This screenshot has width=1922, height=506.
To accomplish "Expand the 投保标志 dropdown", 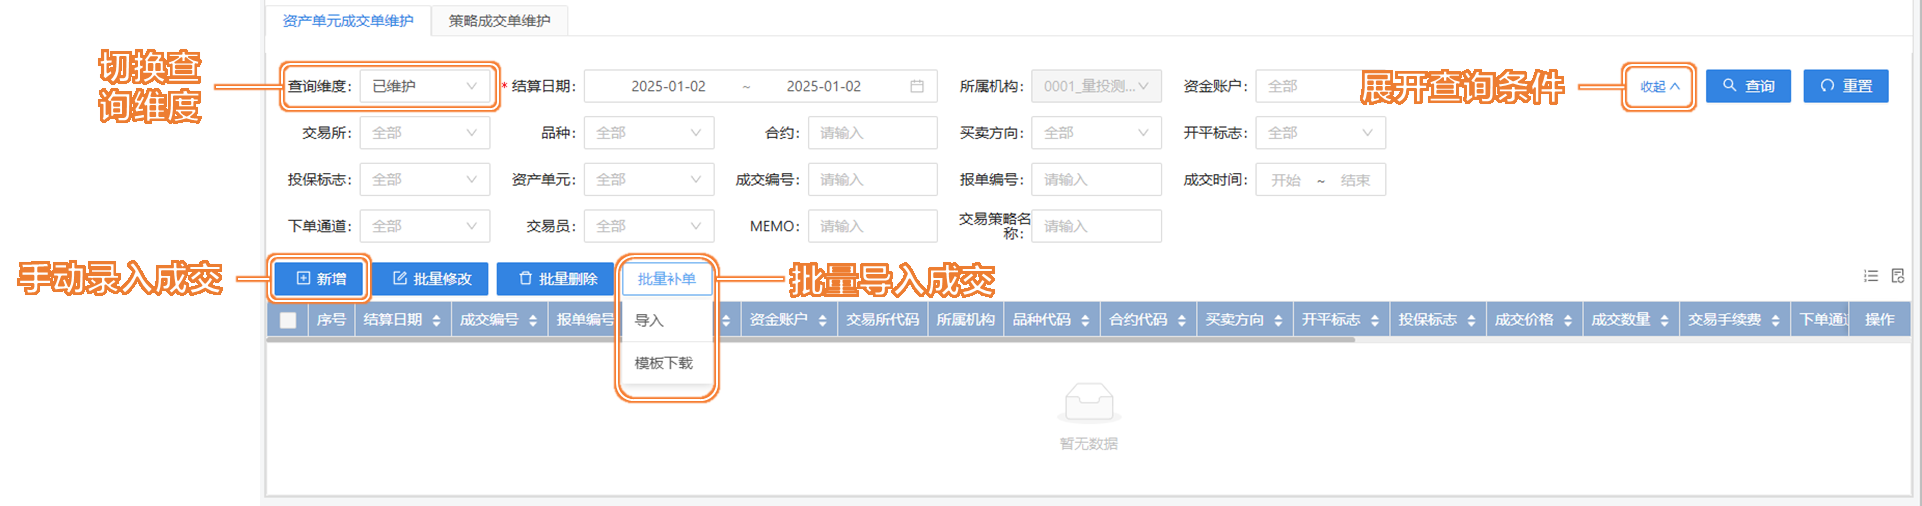I will pos(425,179).
